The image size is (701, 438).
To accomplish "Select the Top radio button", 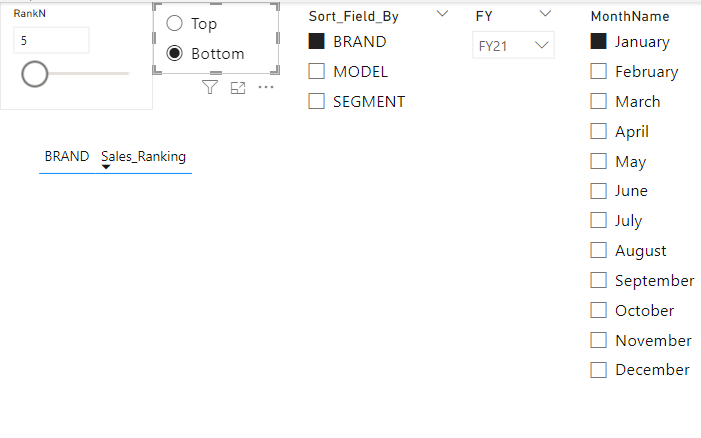I will coord(175,24).
